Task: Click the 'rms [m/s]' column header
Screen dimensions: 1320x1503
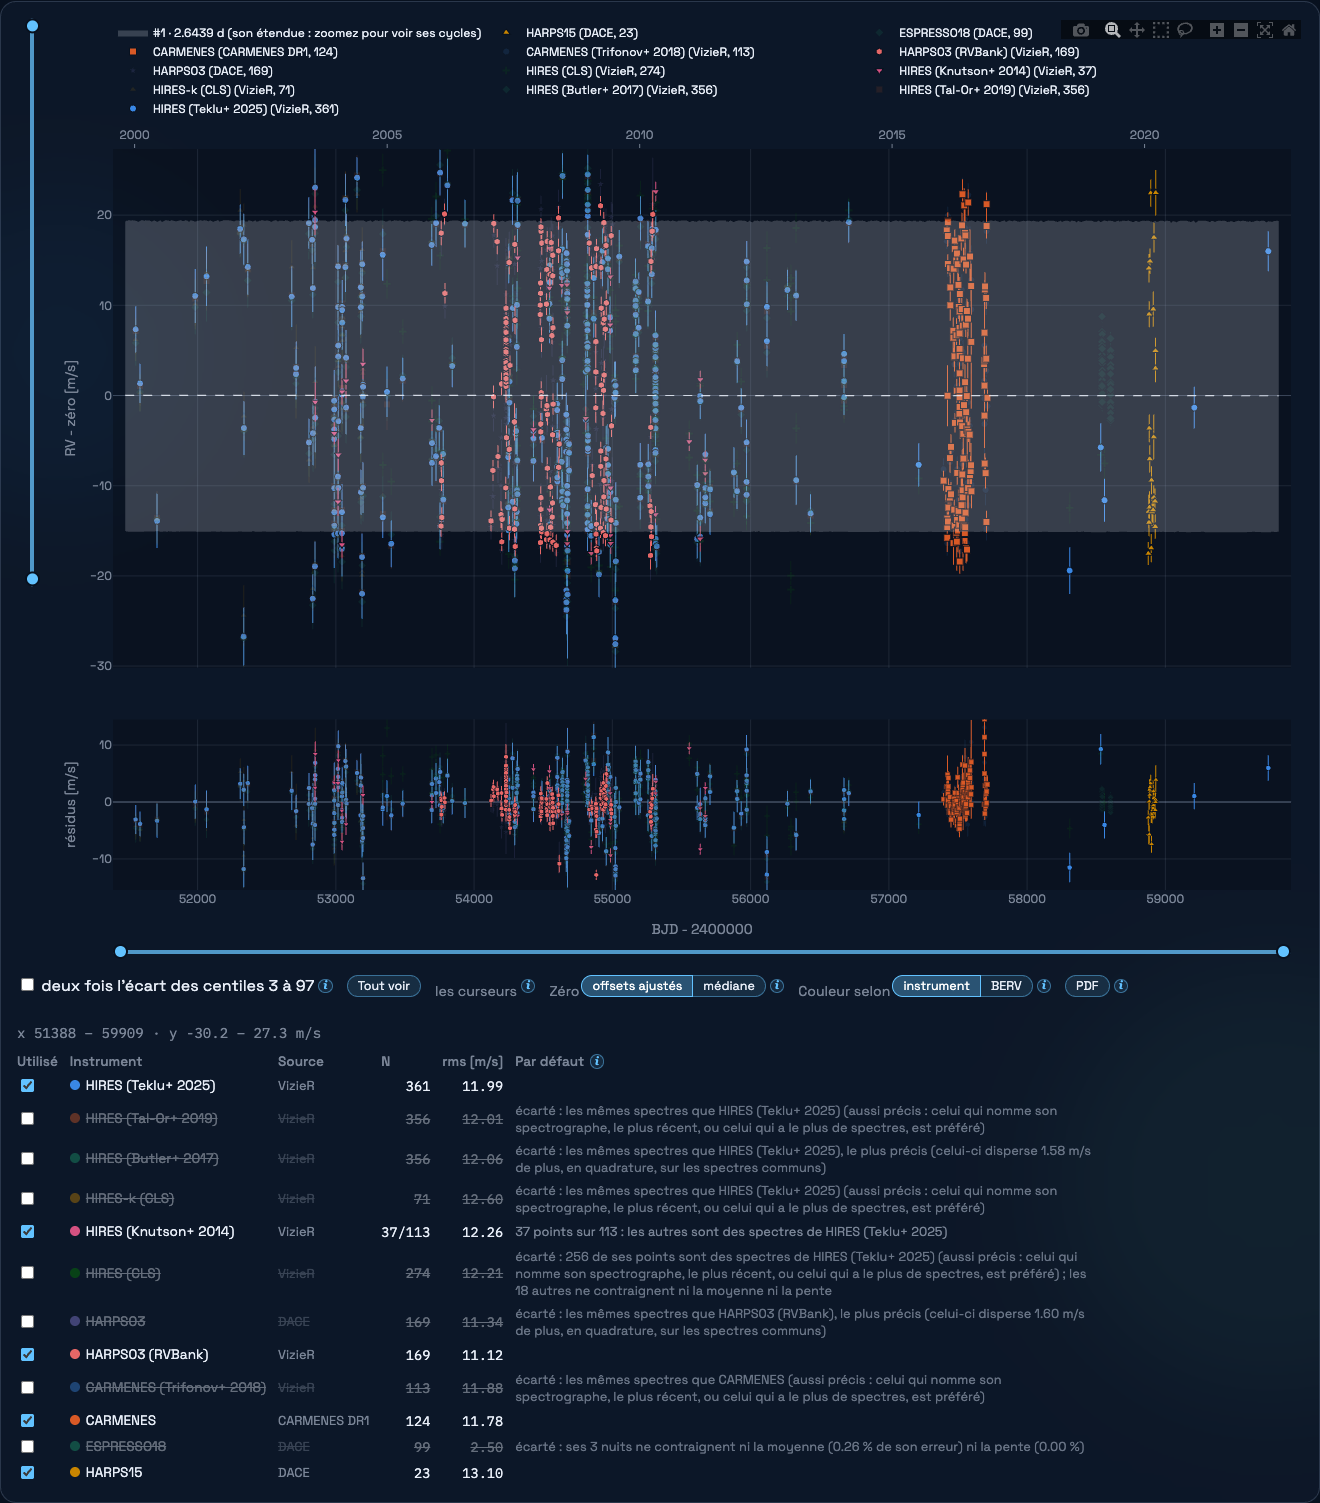Action: (x=472, y=1062)
